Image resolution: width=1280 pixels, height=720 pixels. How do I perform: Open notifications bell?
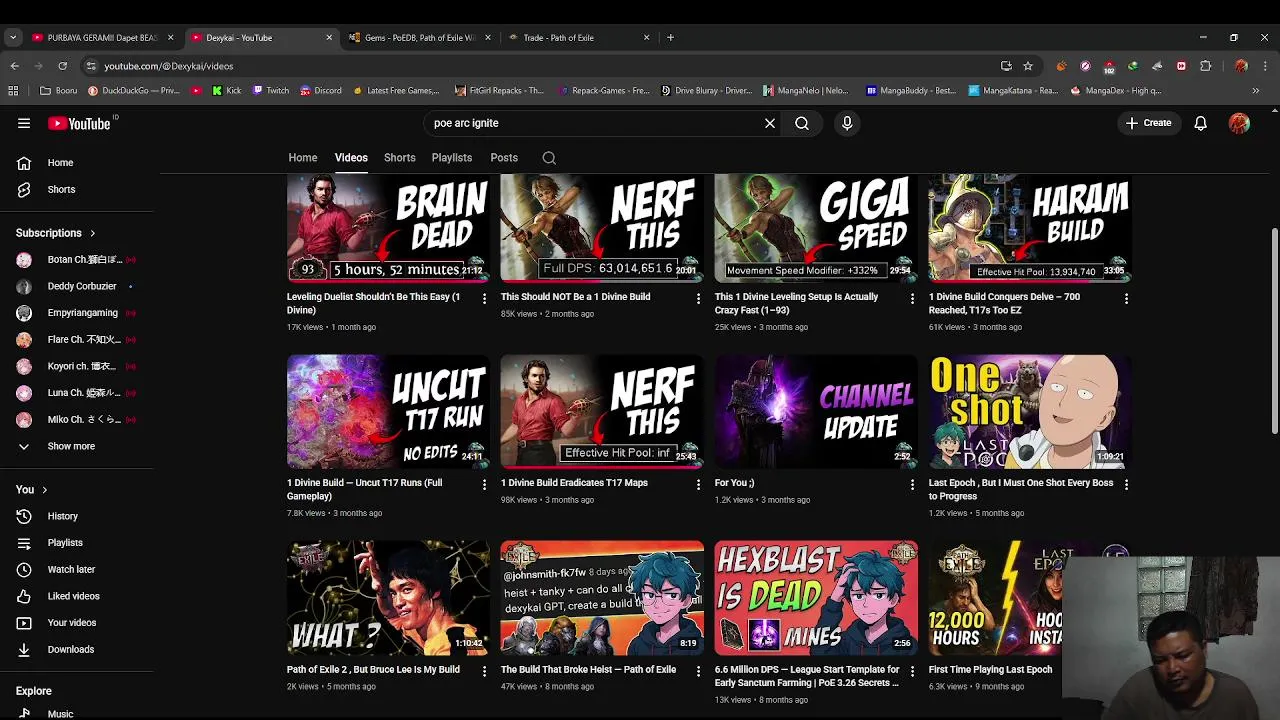1200,123
